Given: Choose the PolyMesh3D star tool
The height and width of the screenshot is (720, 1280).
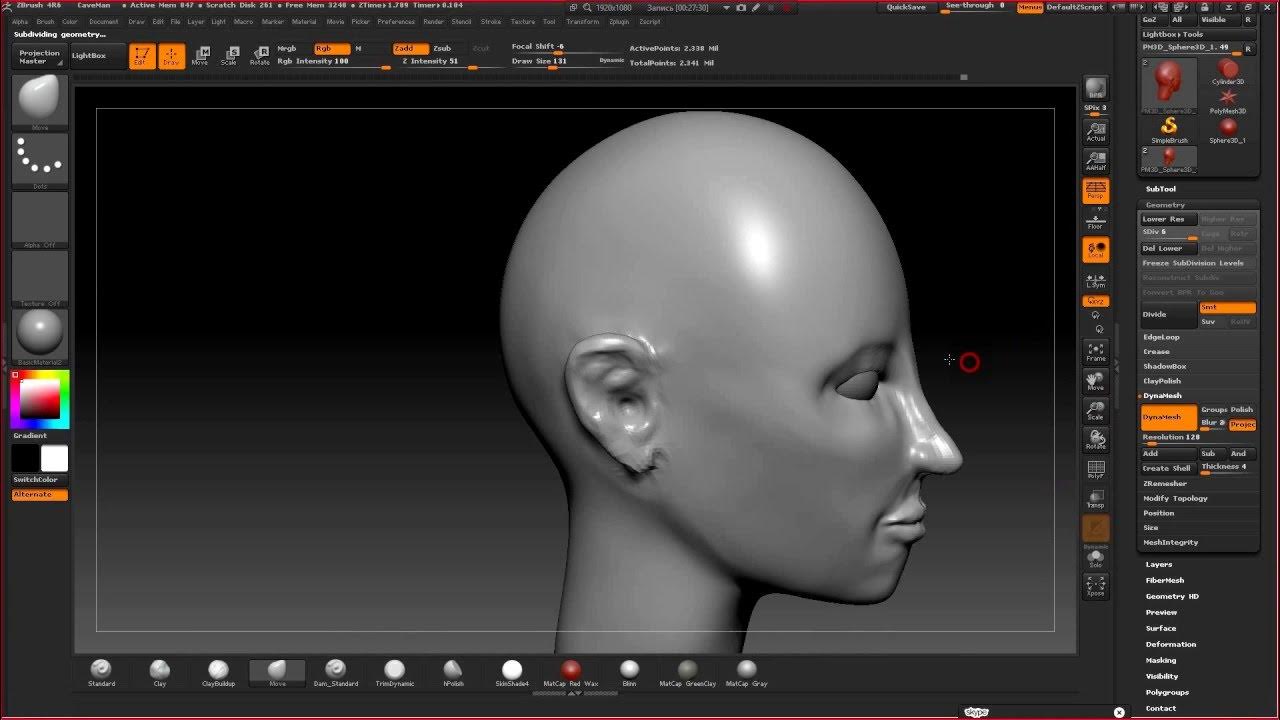Looking at the screenshot, I should click(x=1228, y=99).
